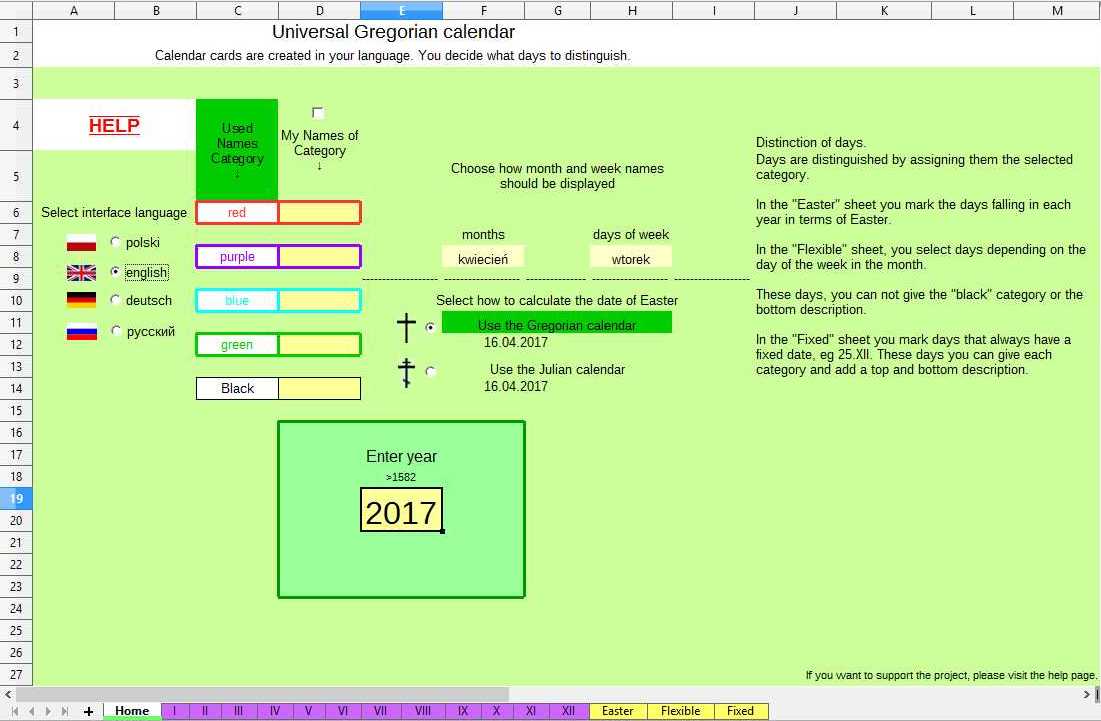Open the Flexible sheet tab
The image size is (1101, 721).
pyautogui.click(x=680, y=711)
